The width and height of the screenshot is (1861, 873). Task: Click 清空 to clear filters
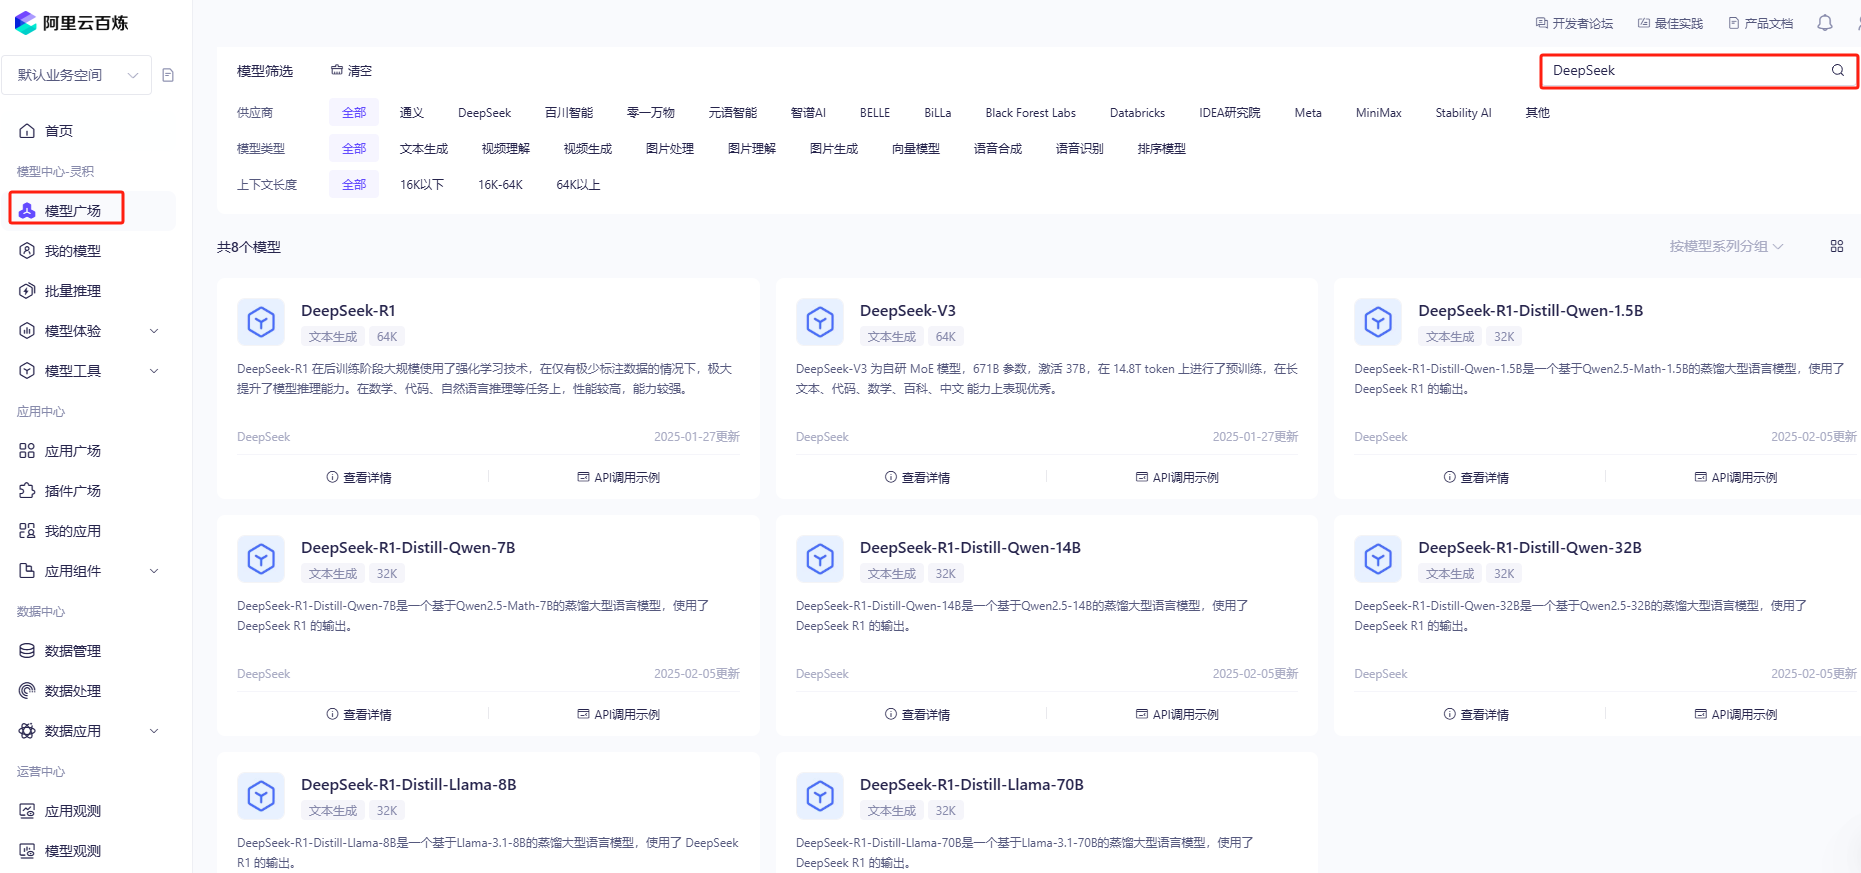[x=351, y=71]
